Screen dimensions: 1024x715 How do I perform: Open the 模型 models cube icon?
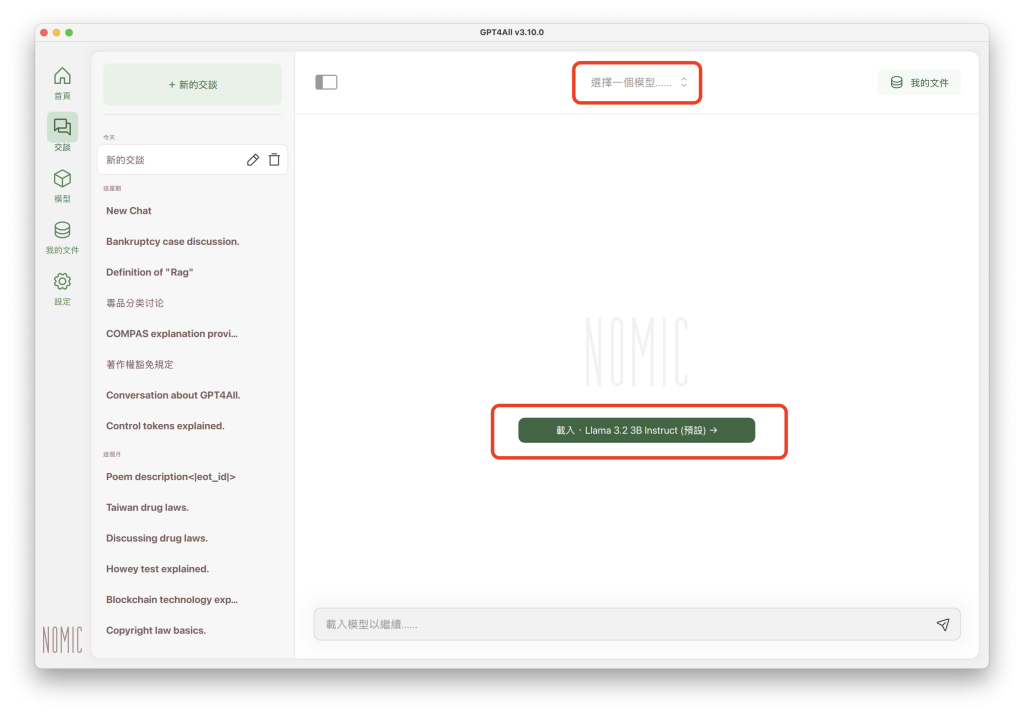(62, 180)
